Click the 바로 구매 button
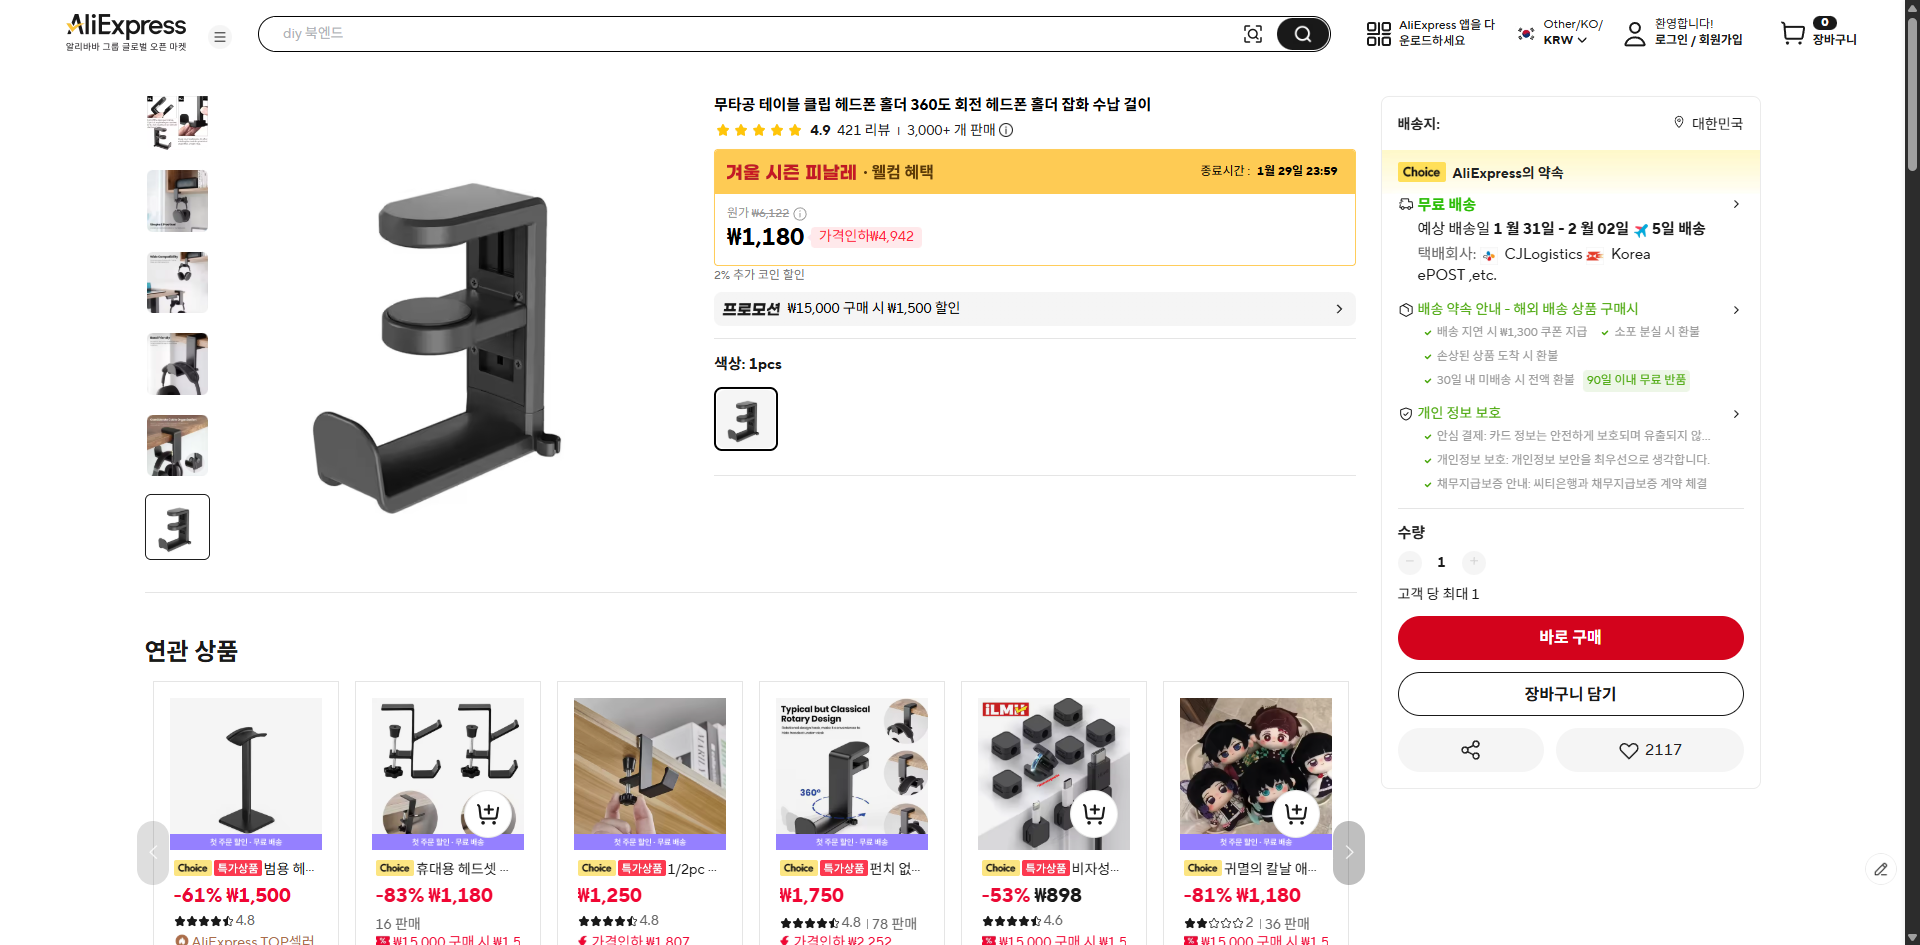 pyautogui.click(x=1570, y=637)
